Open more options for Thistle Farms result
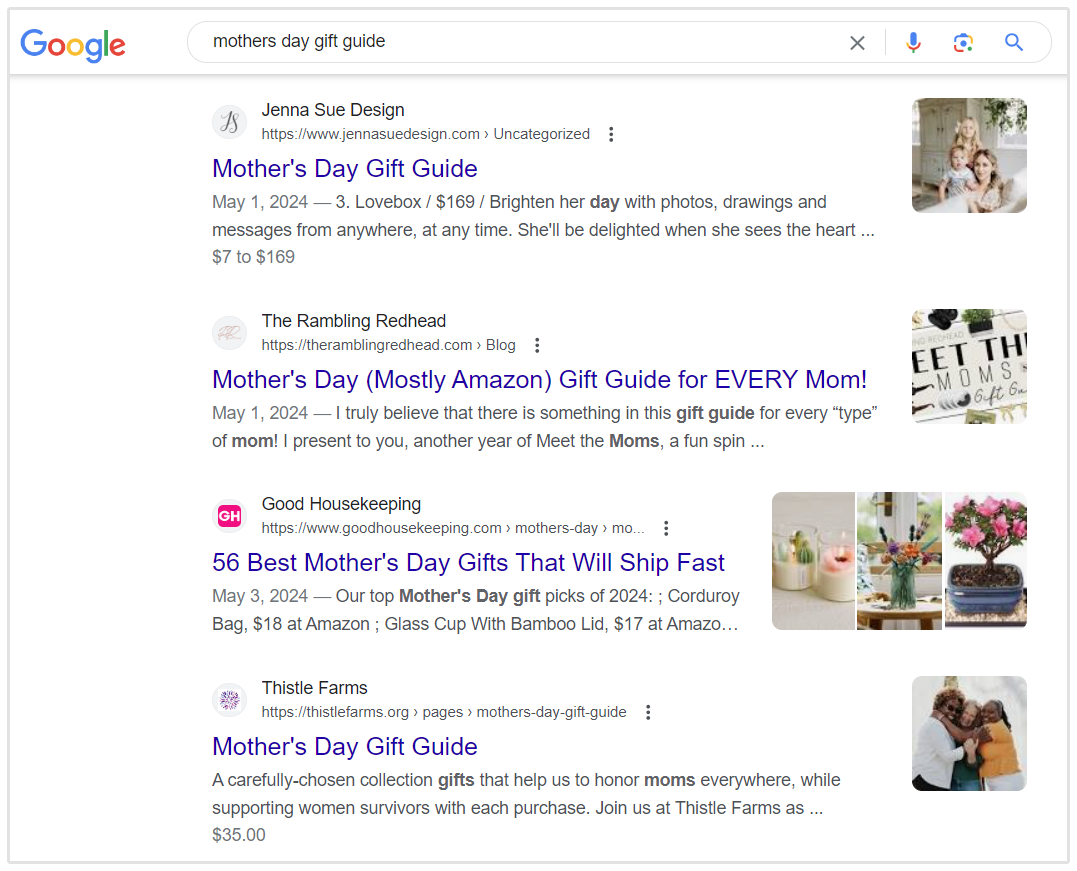1077x871 pixels. click(x=648, y=712)
